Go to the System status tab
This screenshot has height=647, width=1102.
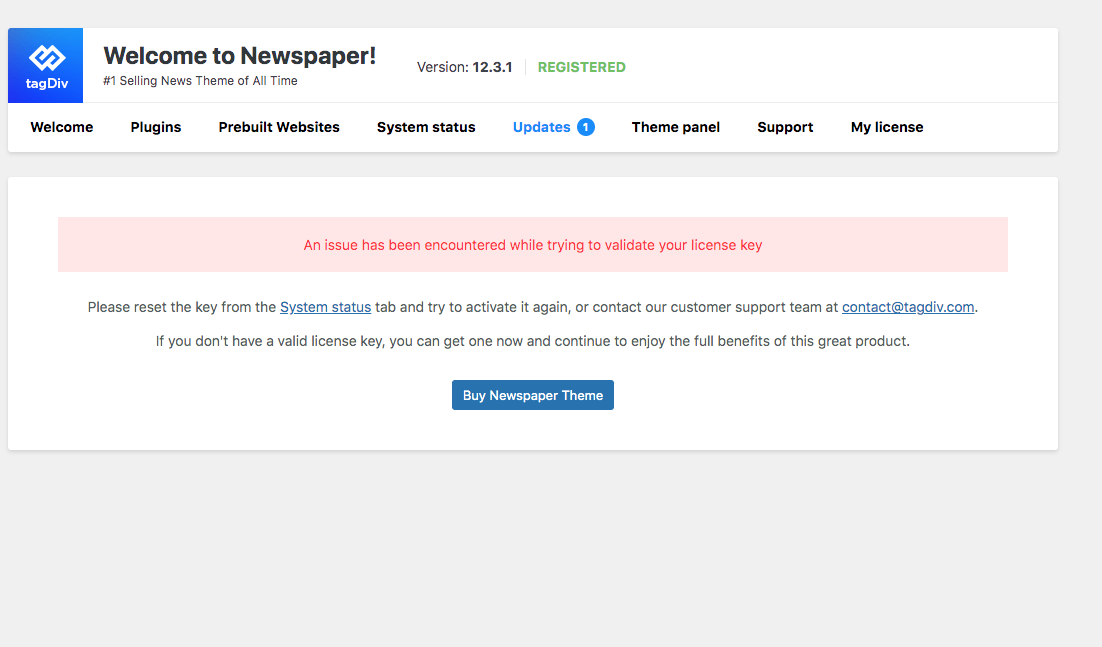(x=426, y=127)
